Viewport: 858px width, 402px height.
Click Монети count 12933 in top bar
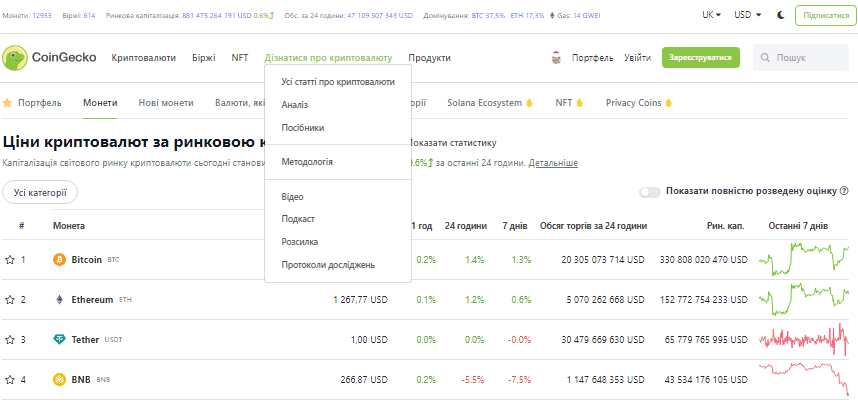tap(42, 16)
